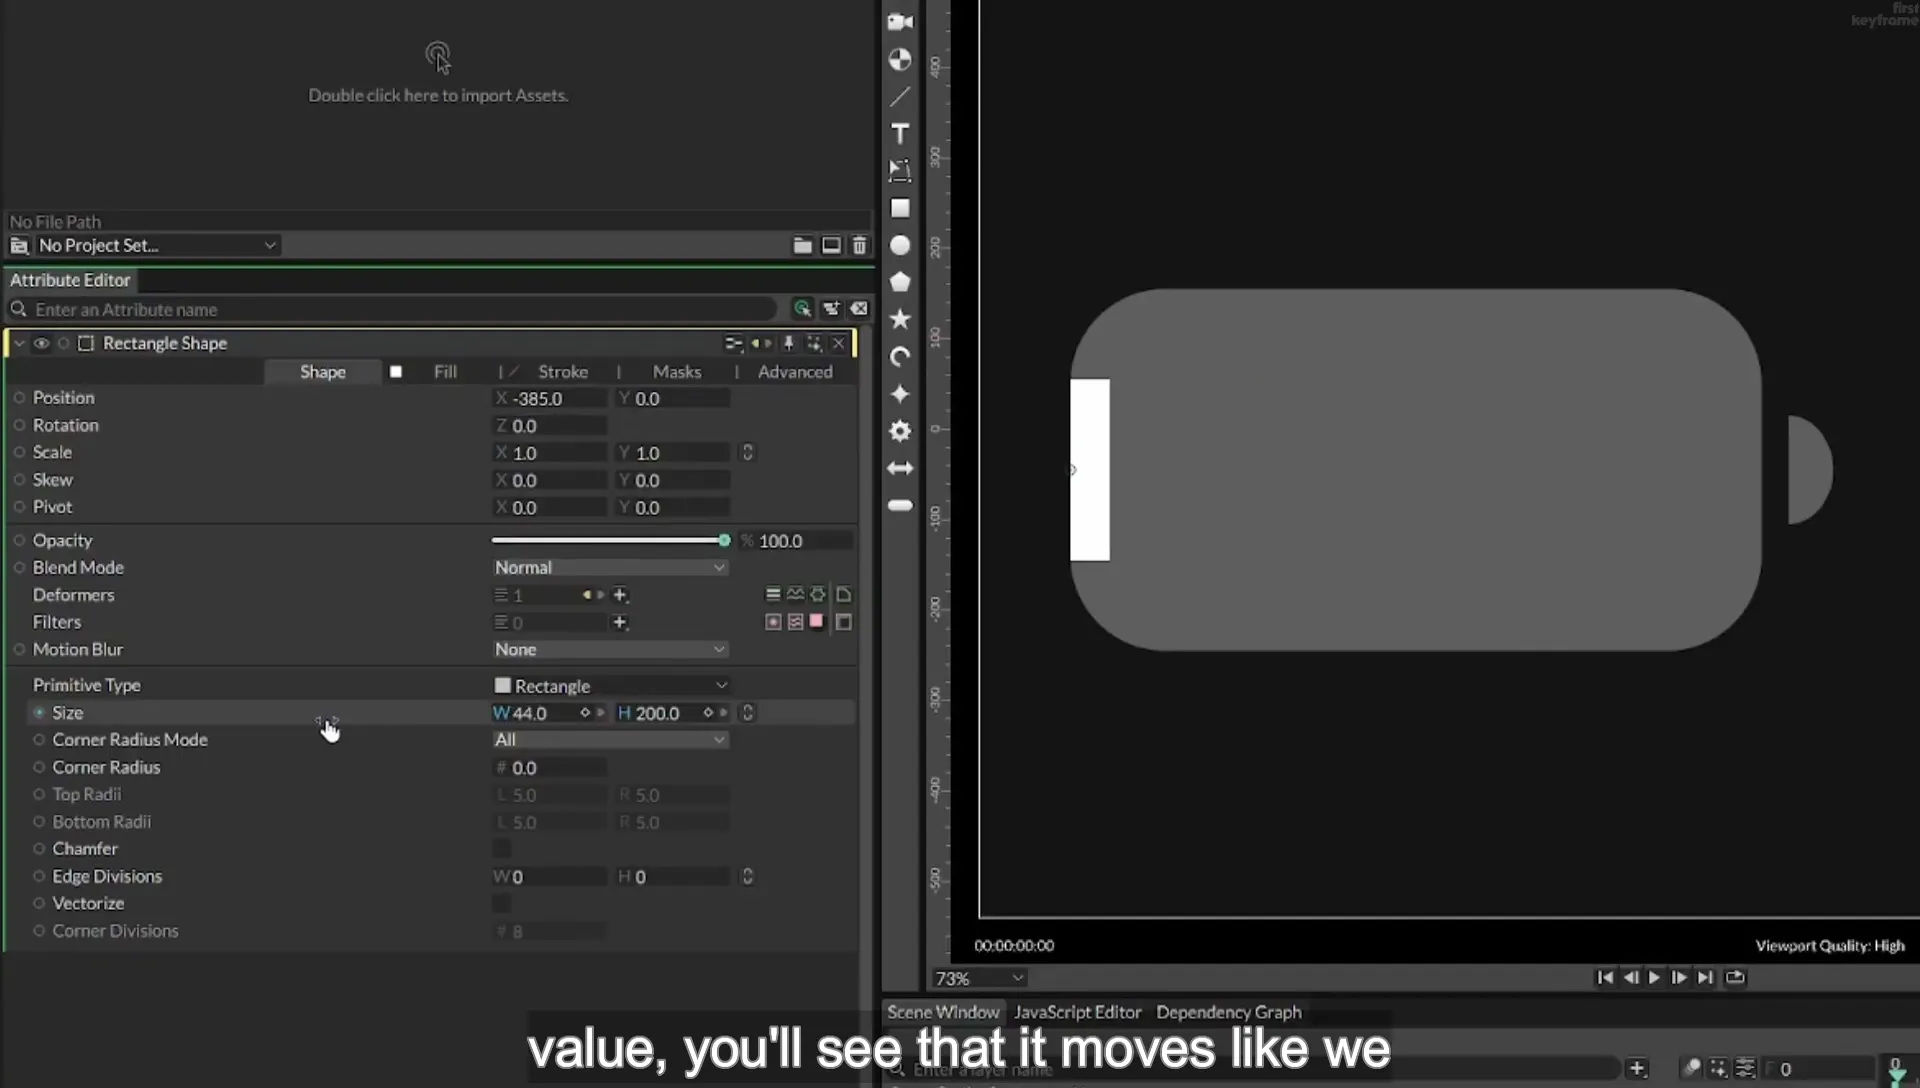Screen dimensions: 1920x1088
Task: Add a new Deformer with plus button
Action: 620,595
